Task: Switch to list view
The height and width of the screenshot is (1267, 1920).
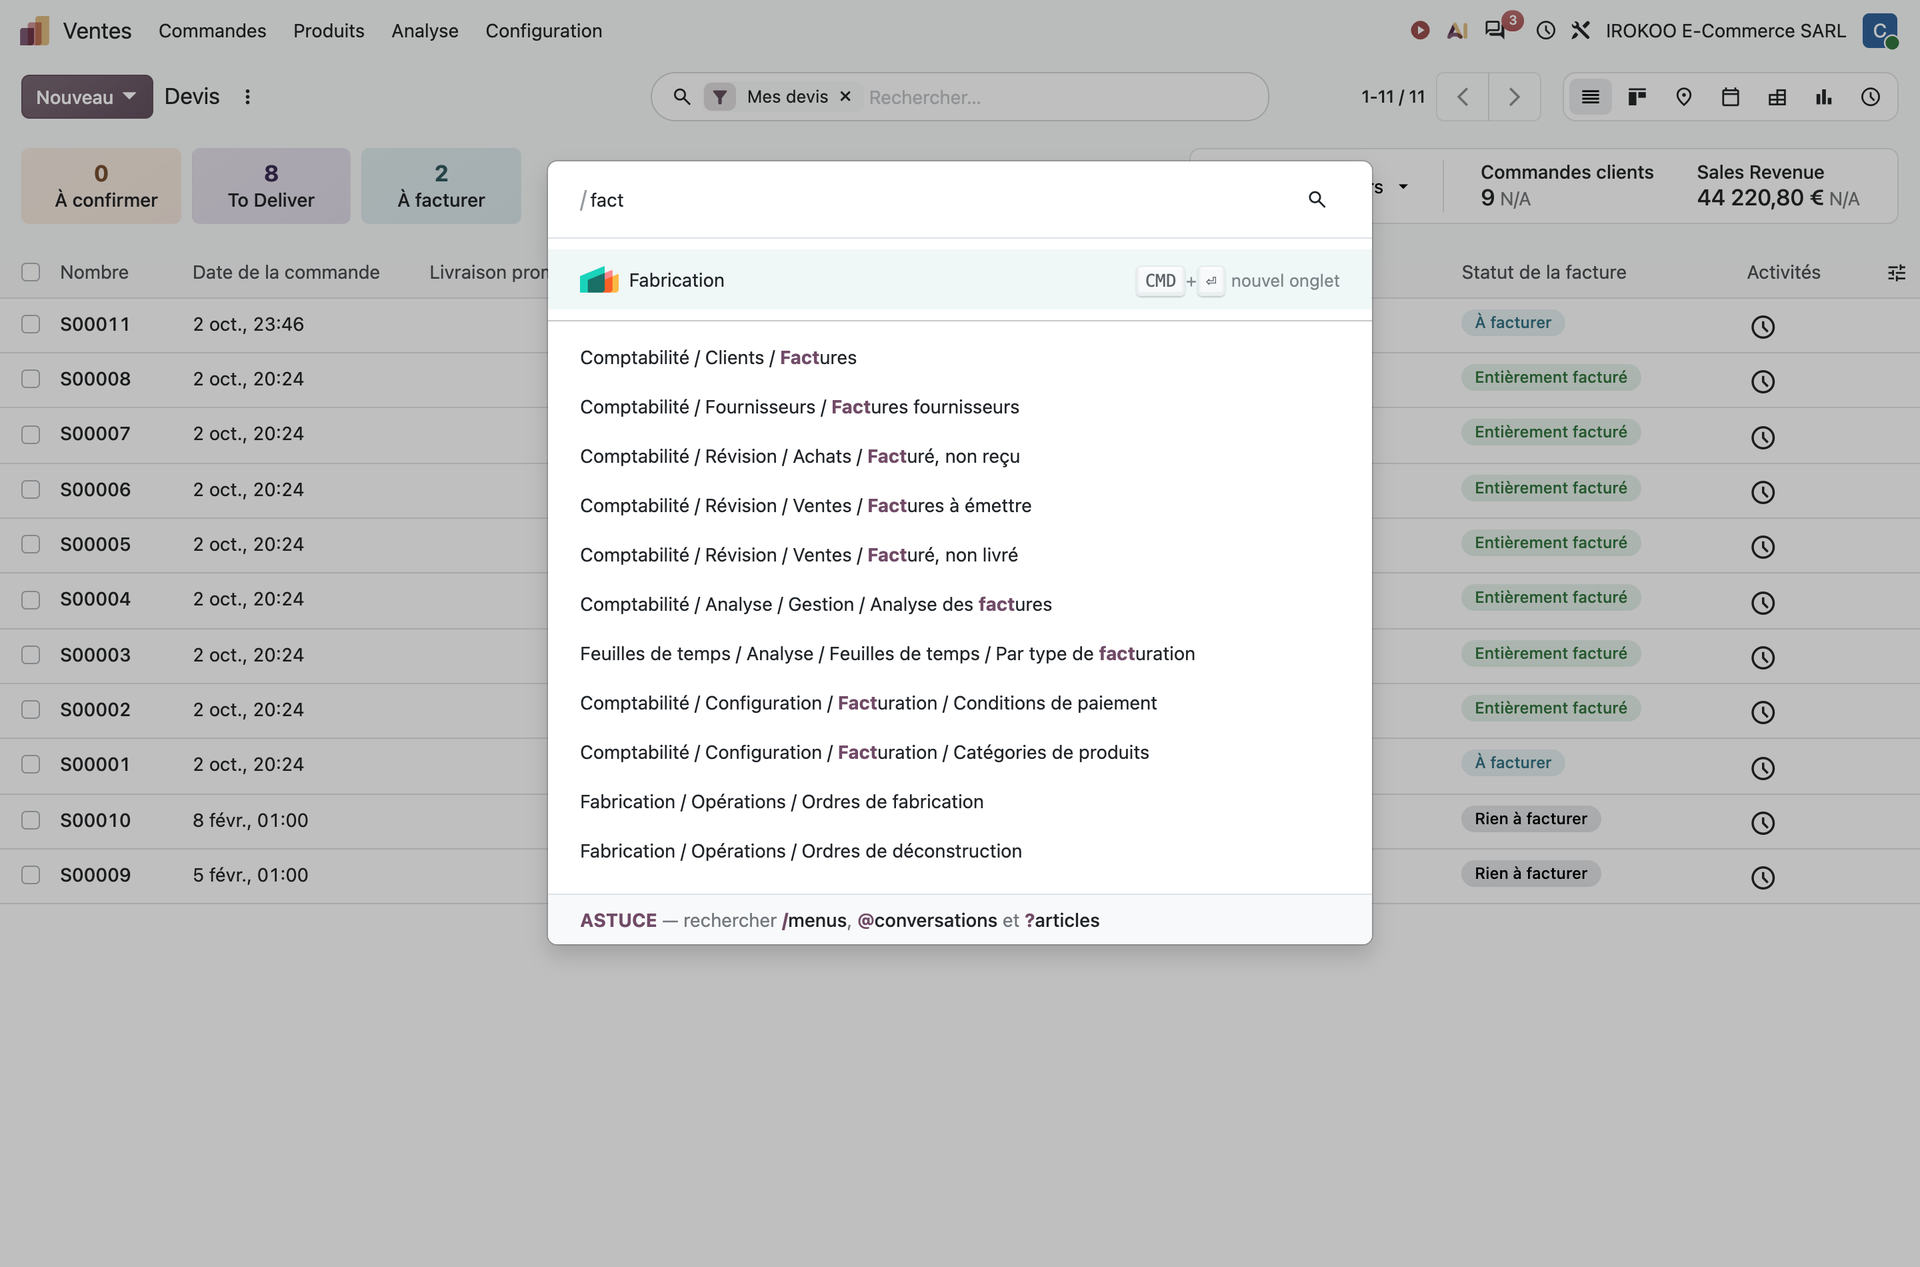Action: [1590, 97]
